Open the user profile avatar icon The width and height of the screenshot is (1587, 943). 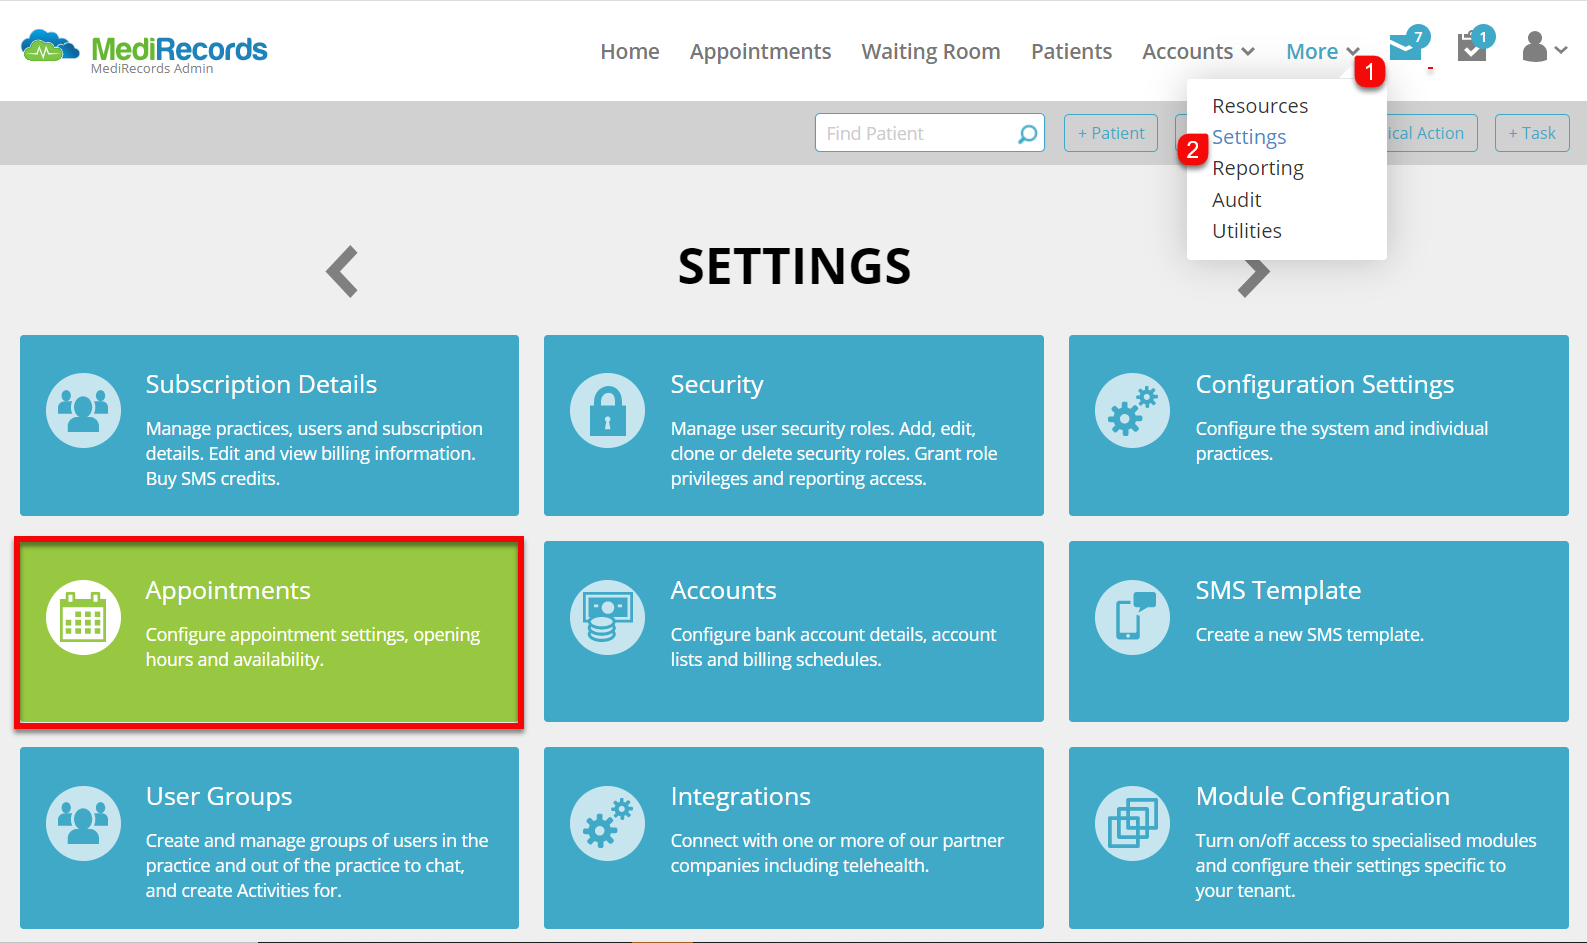[x=1534, y=46]
